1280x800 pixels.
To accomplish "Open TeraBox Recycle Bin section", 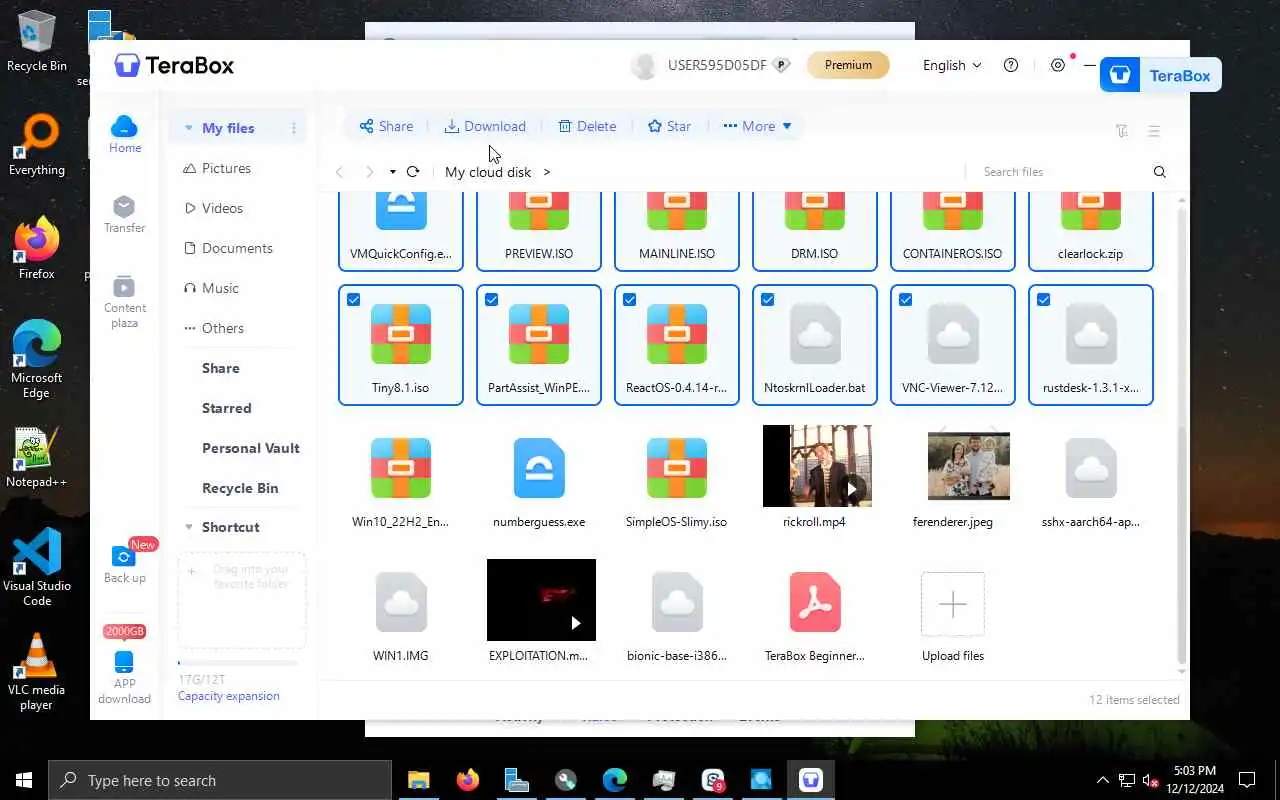I will click(240, 488).
